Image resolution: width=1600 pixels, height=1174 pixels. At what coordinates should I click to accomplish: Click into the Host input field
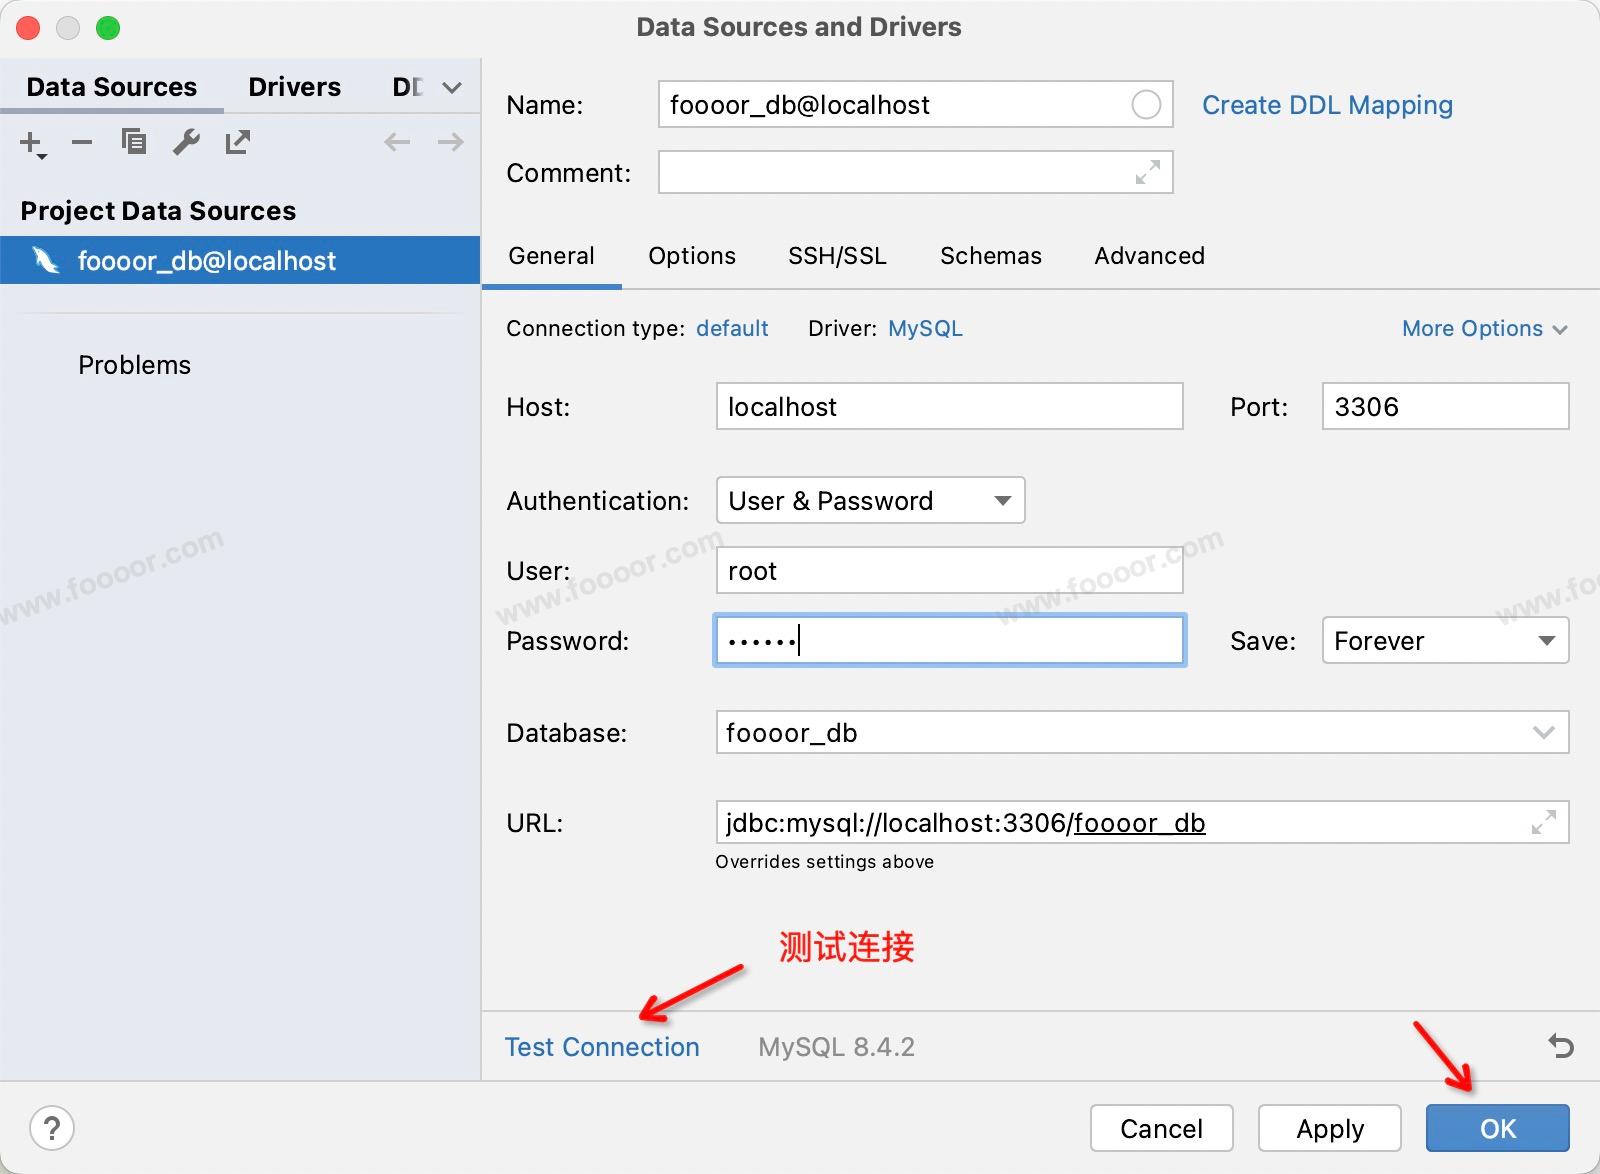click(949, 407)
